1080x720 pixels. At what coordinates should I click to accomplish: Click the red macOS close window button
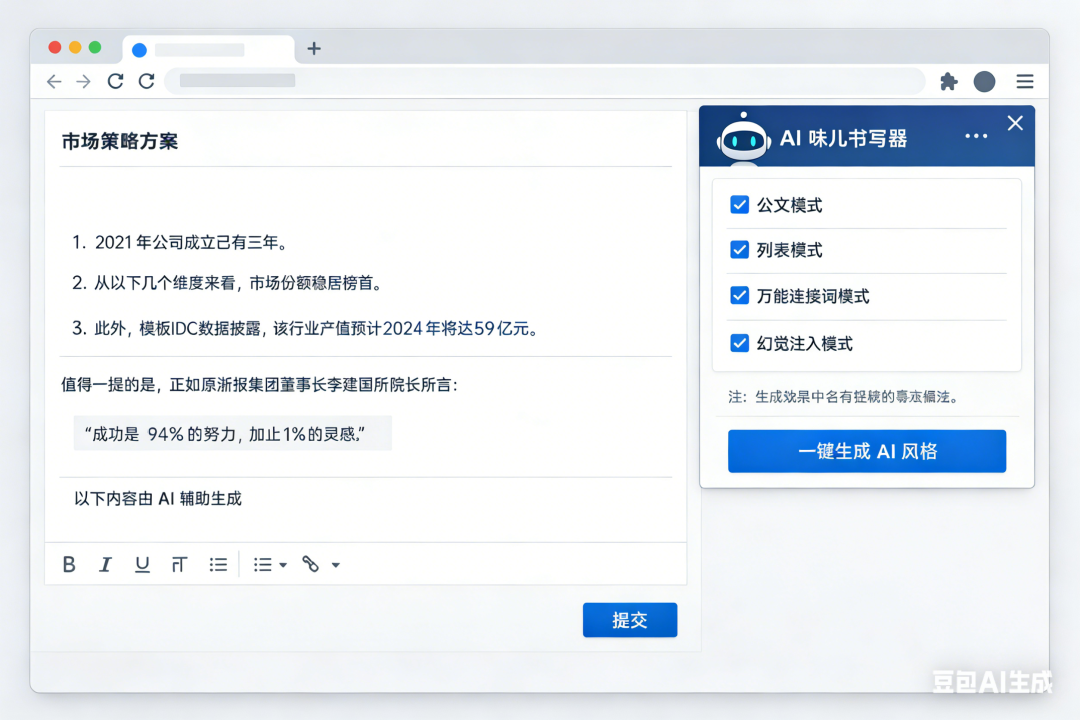tap(55, 48)
